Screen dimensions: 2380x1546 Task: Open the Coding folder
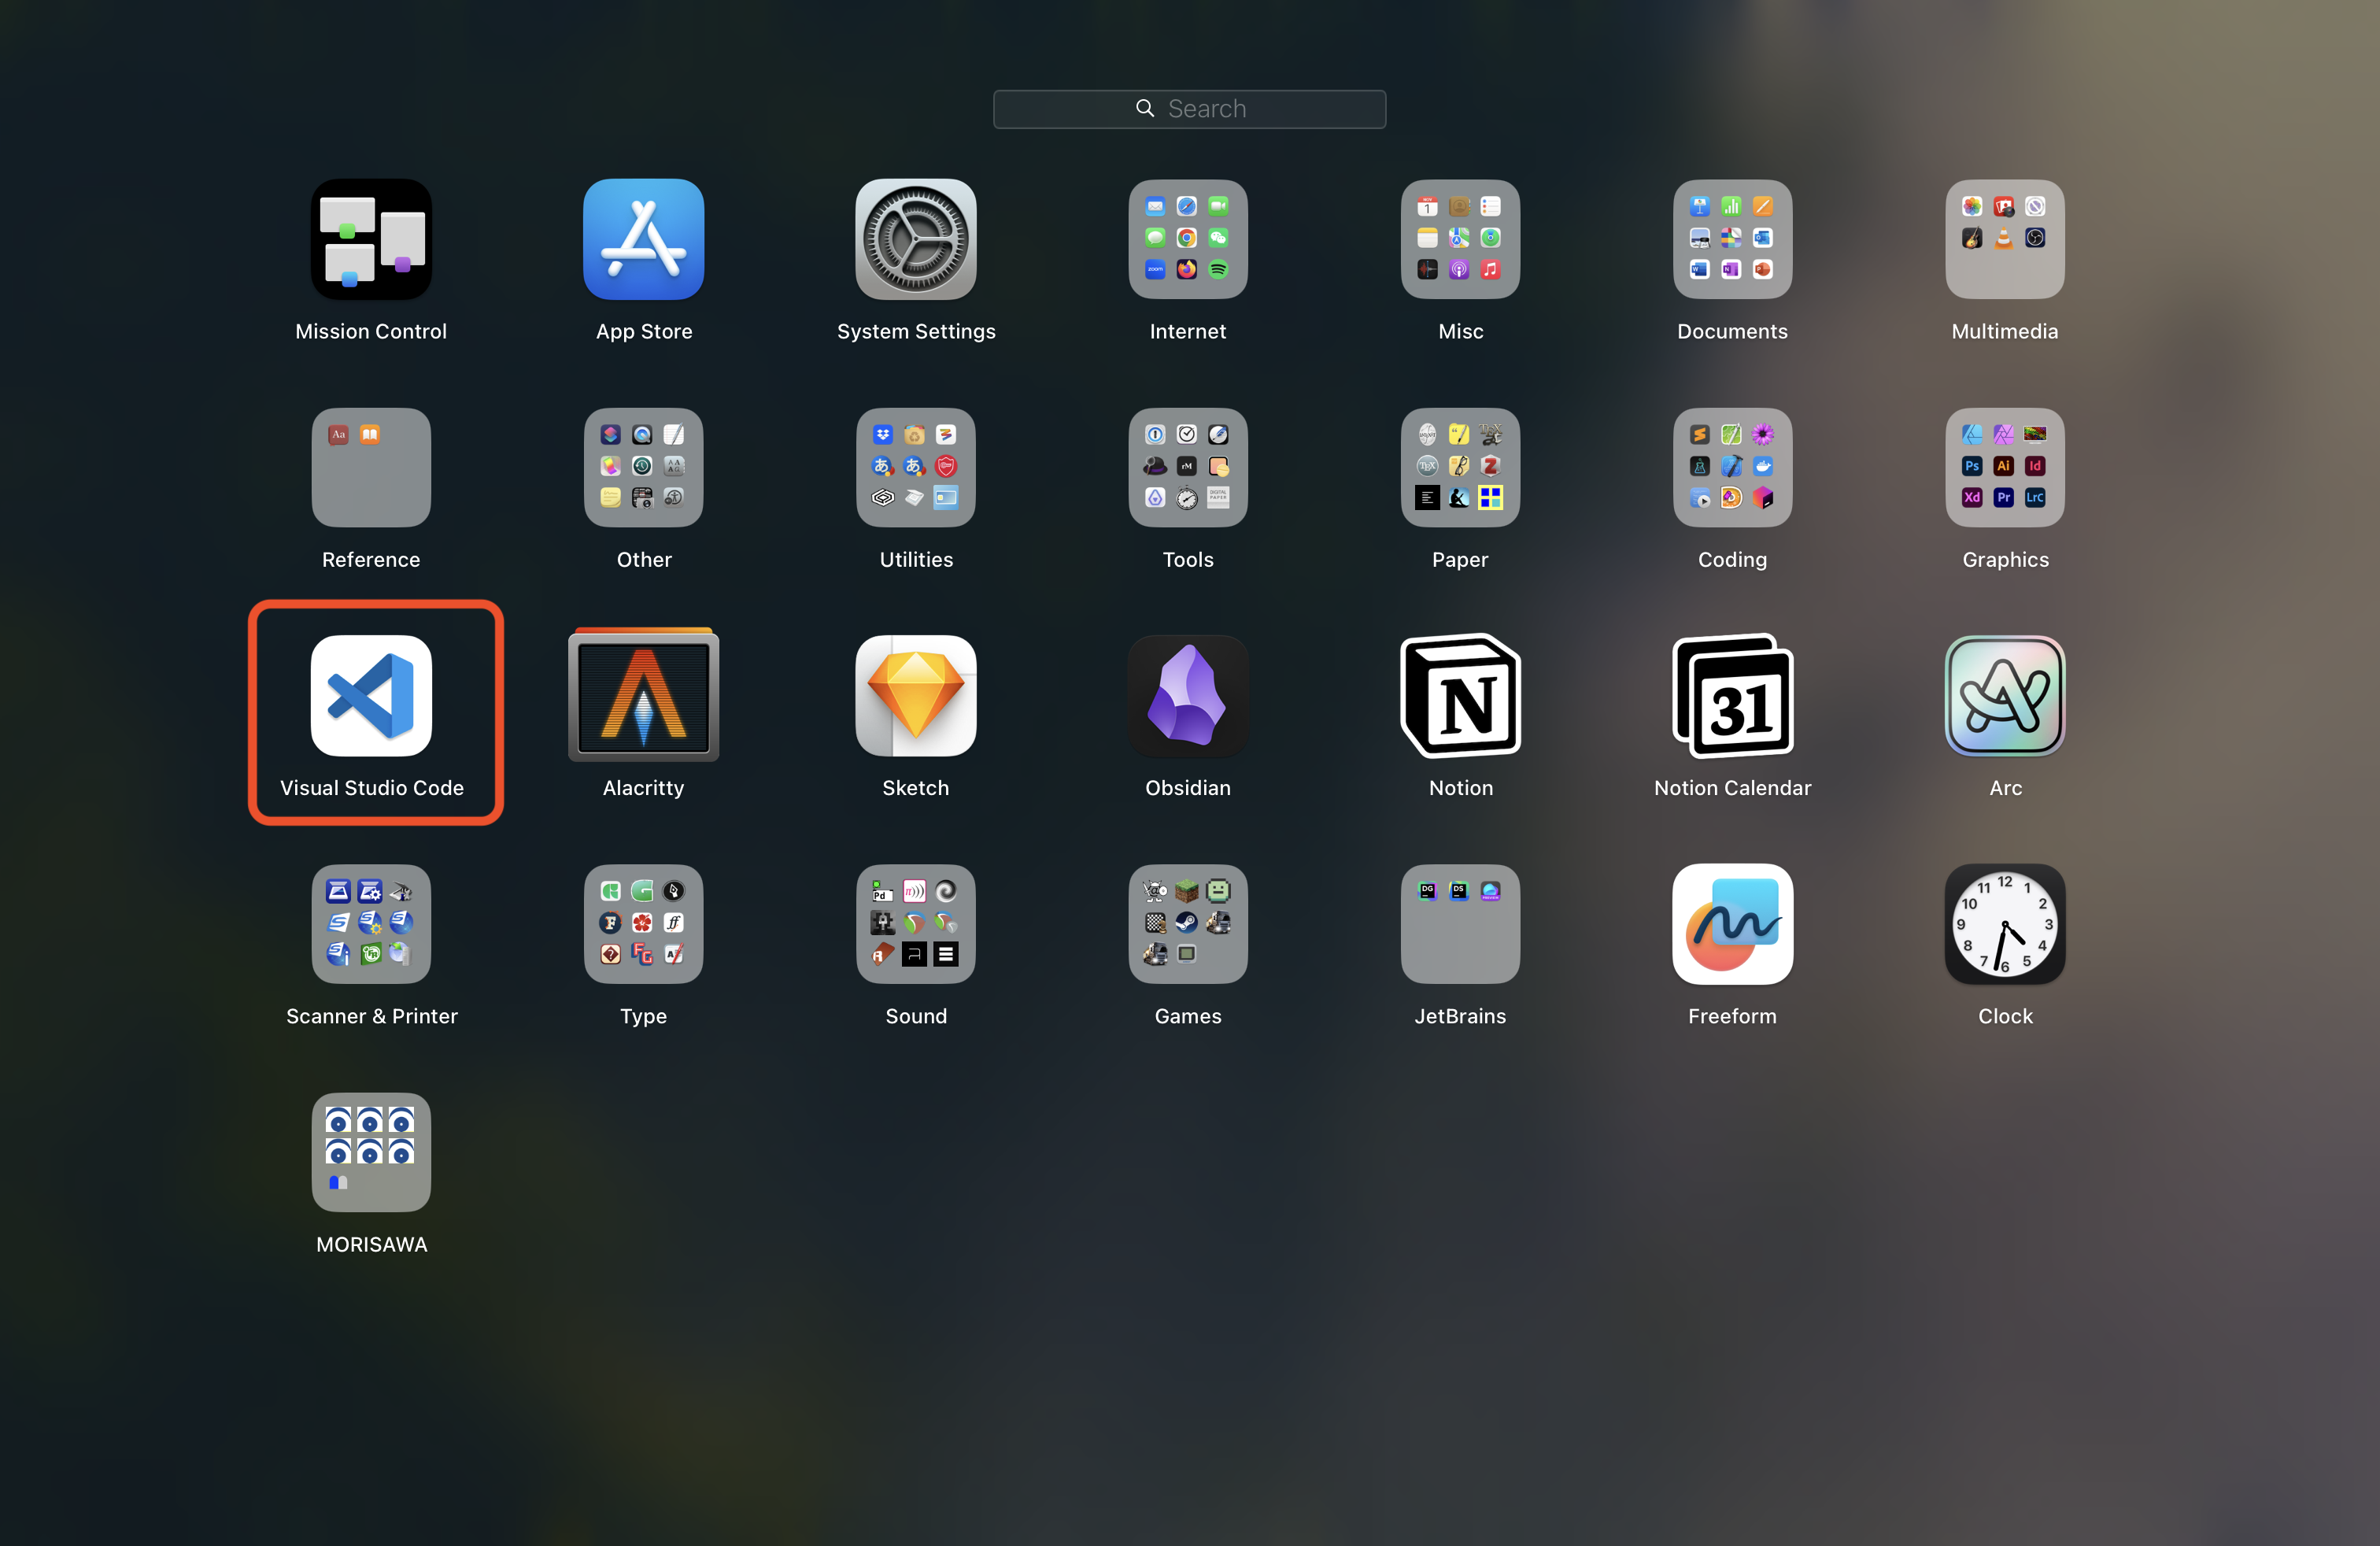click(x=1732, y=467)
